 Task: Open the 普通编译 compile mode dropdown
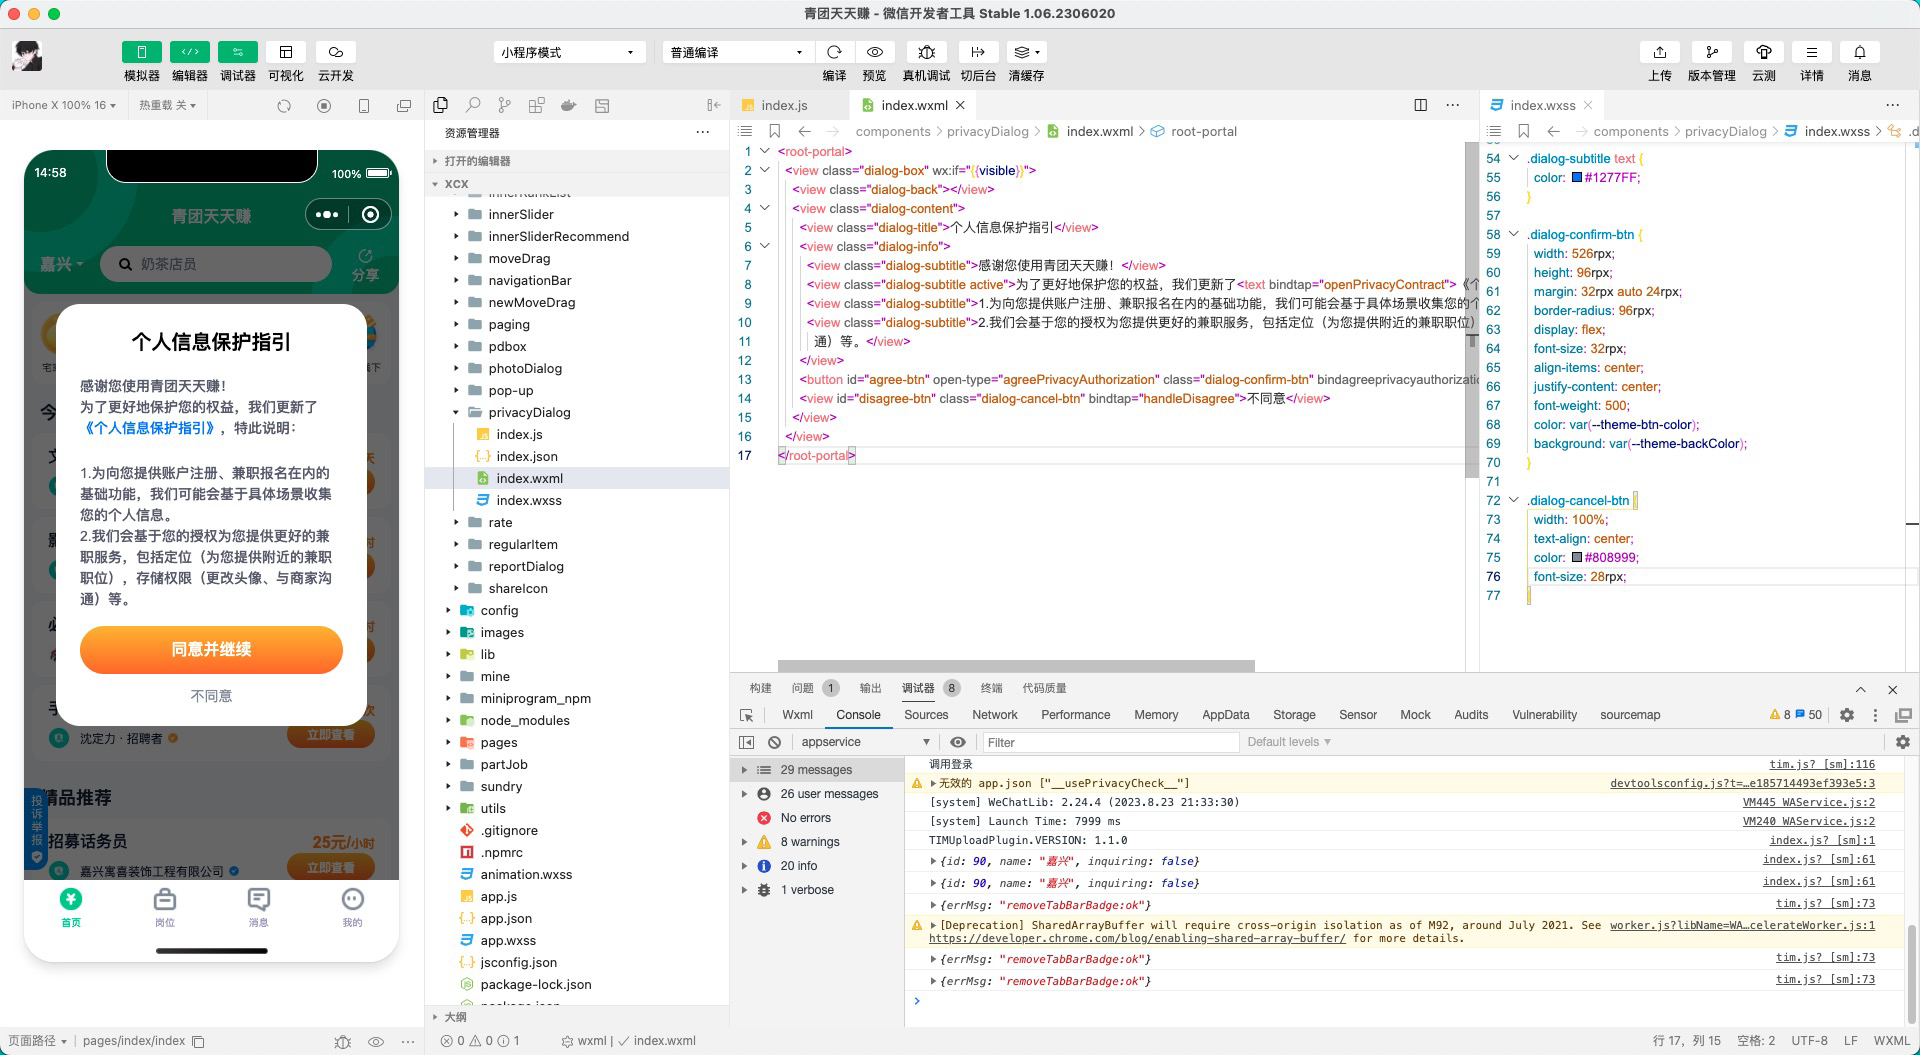click(736, 52)
